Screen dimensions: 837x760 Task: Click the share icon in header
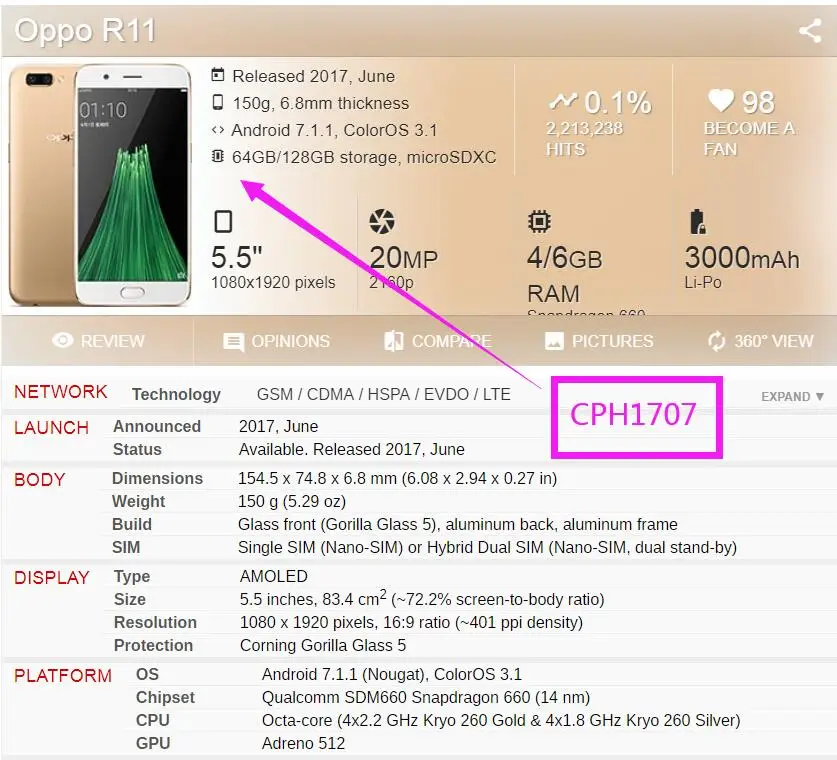810,30
